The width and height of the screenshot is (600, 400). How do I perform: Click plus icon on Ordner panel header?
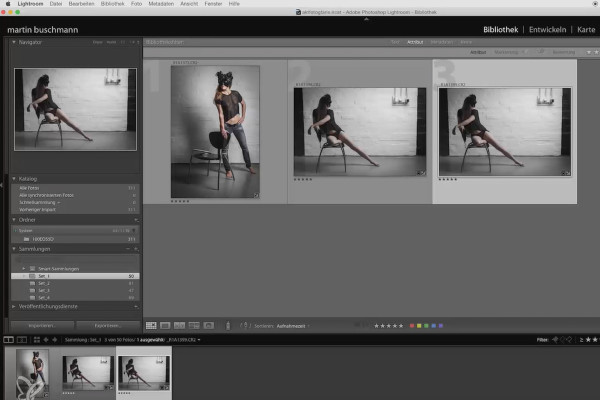[136, 220]
